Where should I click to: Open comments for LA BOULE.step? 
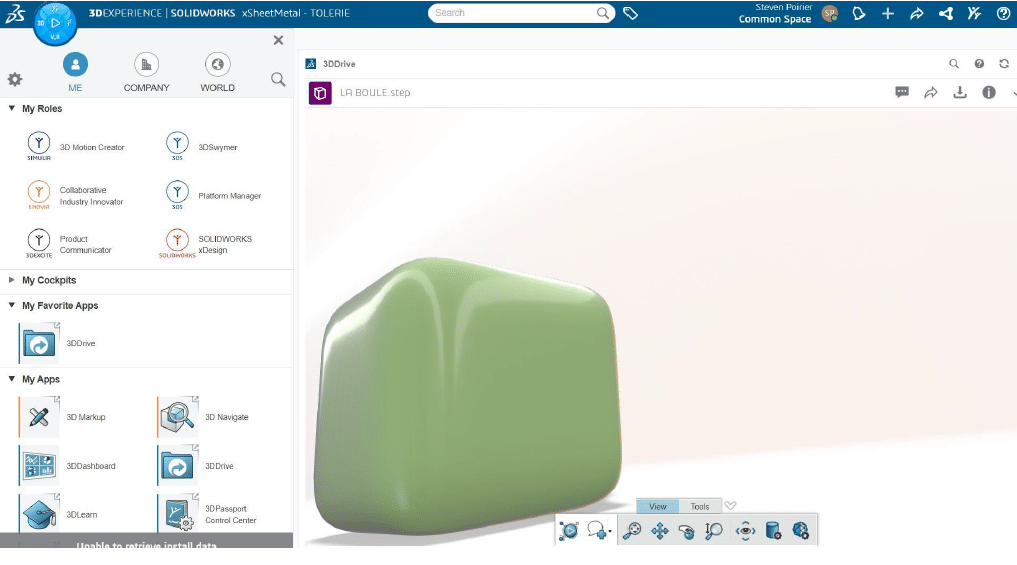coord(902,92)
